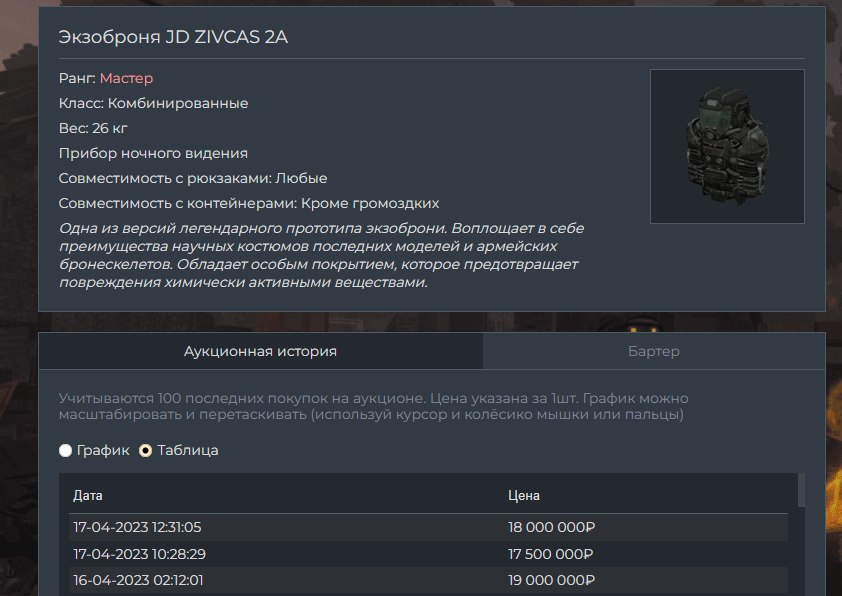This screenshot has width=842, height=596.
Task: Open the Аукционная история tab
Action: 260,351
